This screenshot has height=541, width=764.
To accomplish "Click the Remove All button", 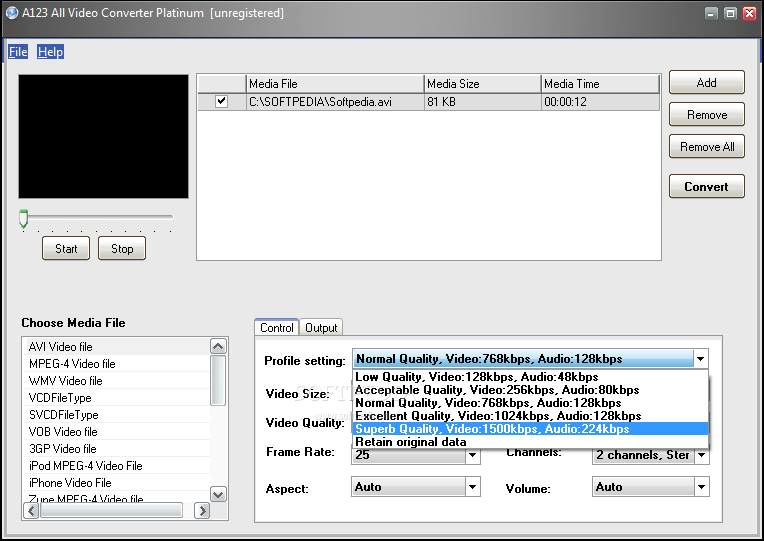I will tap(707, 147).
